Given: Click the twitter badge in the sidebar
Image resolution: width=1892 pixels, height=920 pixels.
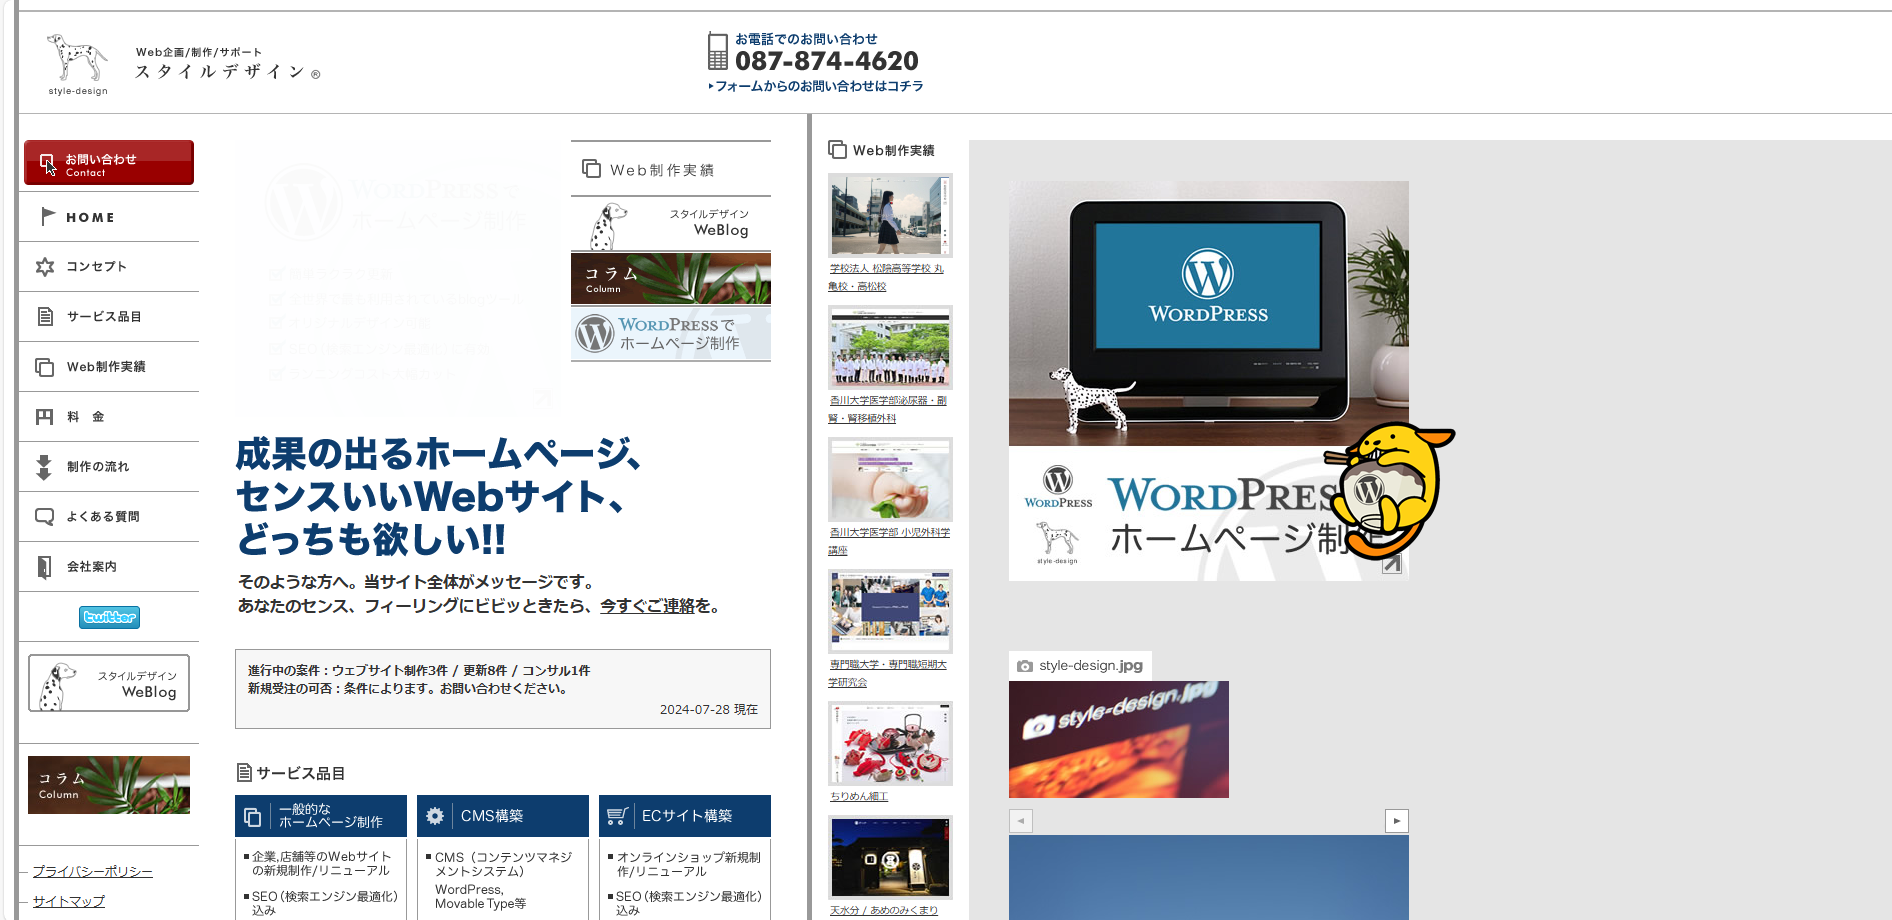Looking at the screenshot, I should coord(109,617).
